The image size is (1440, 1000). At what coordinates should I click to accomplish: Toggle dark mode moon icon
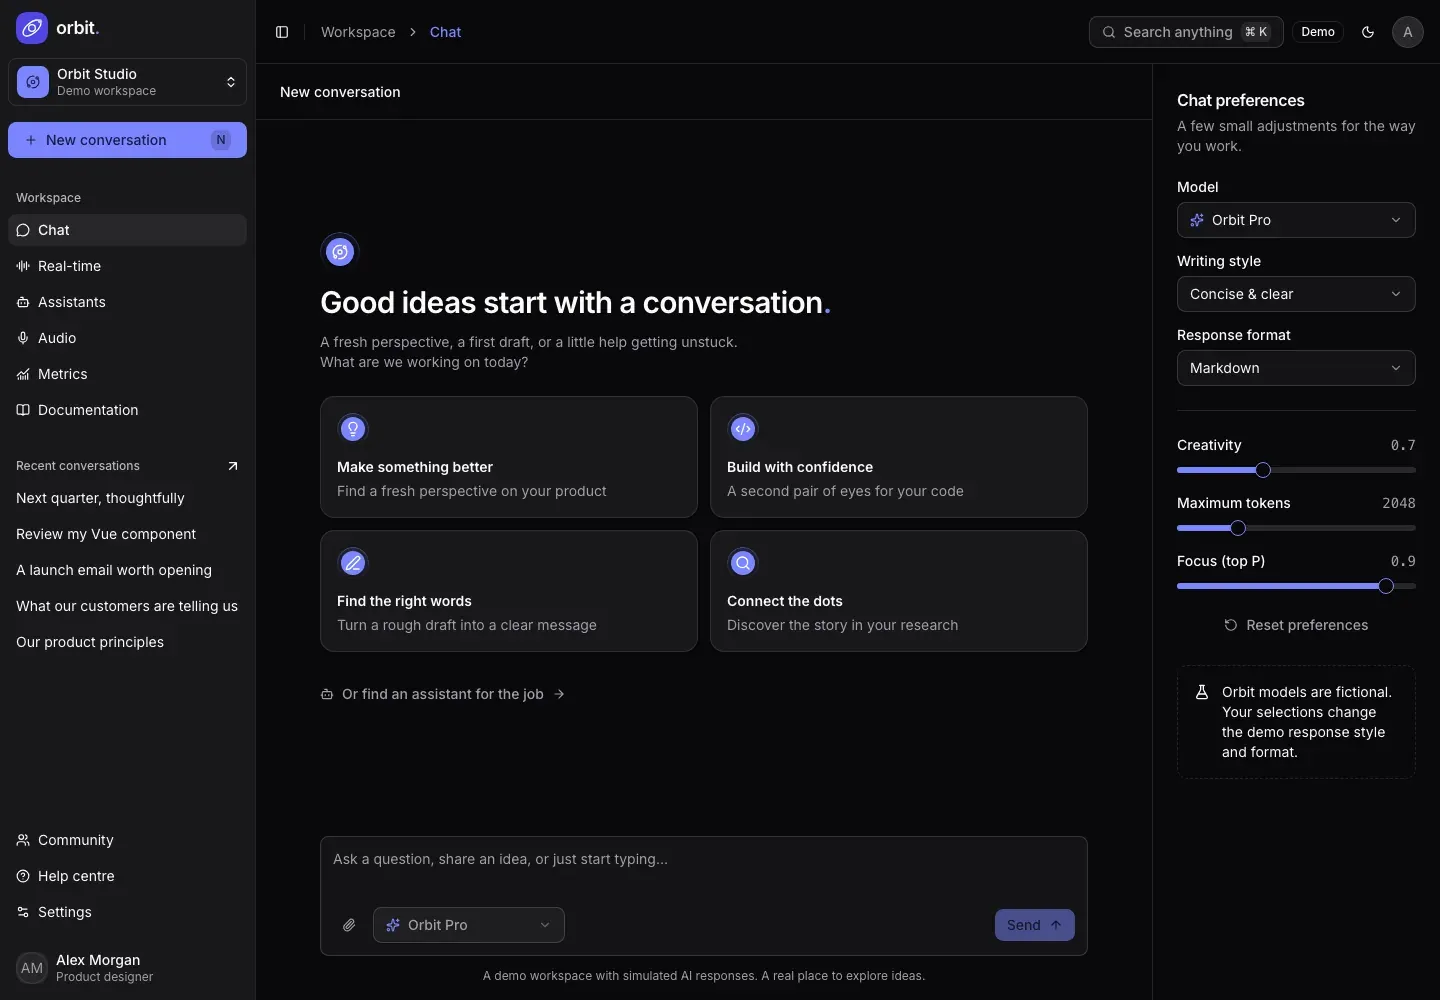[x=1368, y=32]
